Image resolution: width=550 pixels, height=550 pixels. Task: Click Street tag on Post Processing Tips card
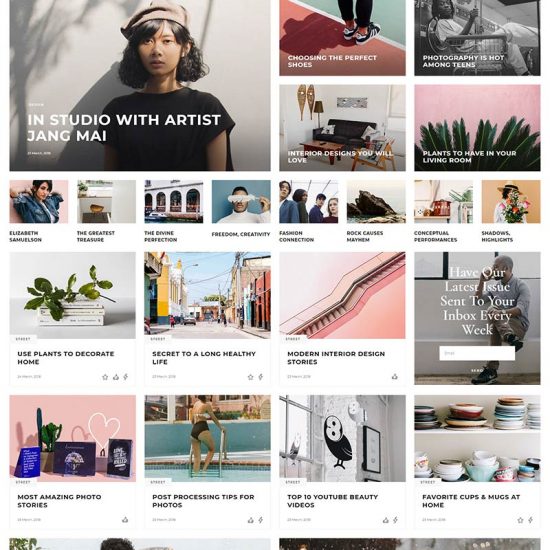click(x=158, y=482)
